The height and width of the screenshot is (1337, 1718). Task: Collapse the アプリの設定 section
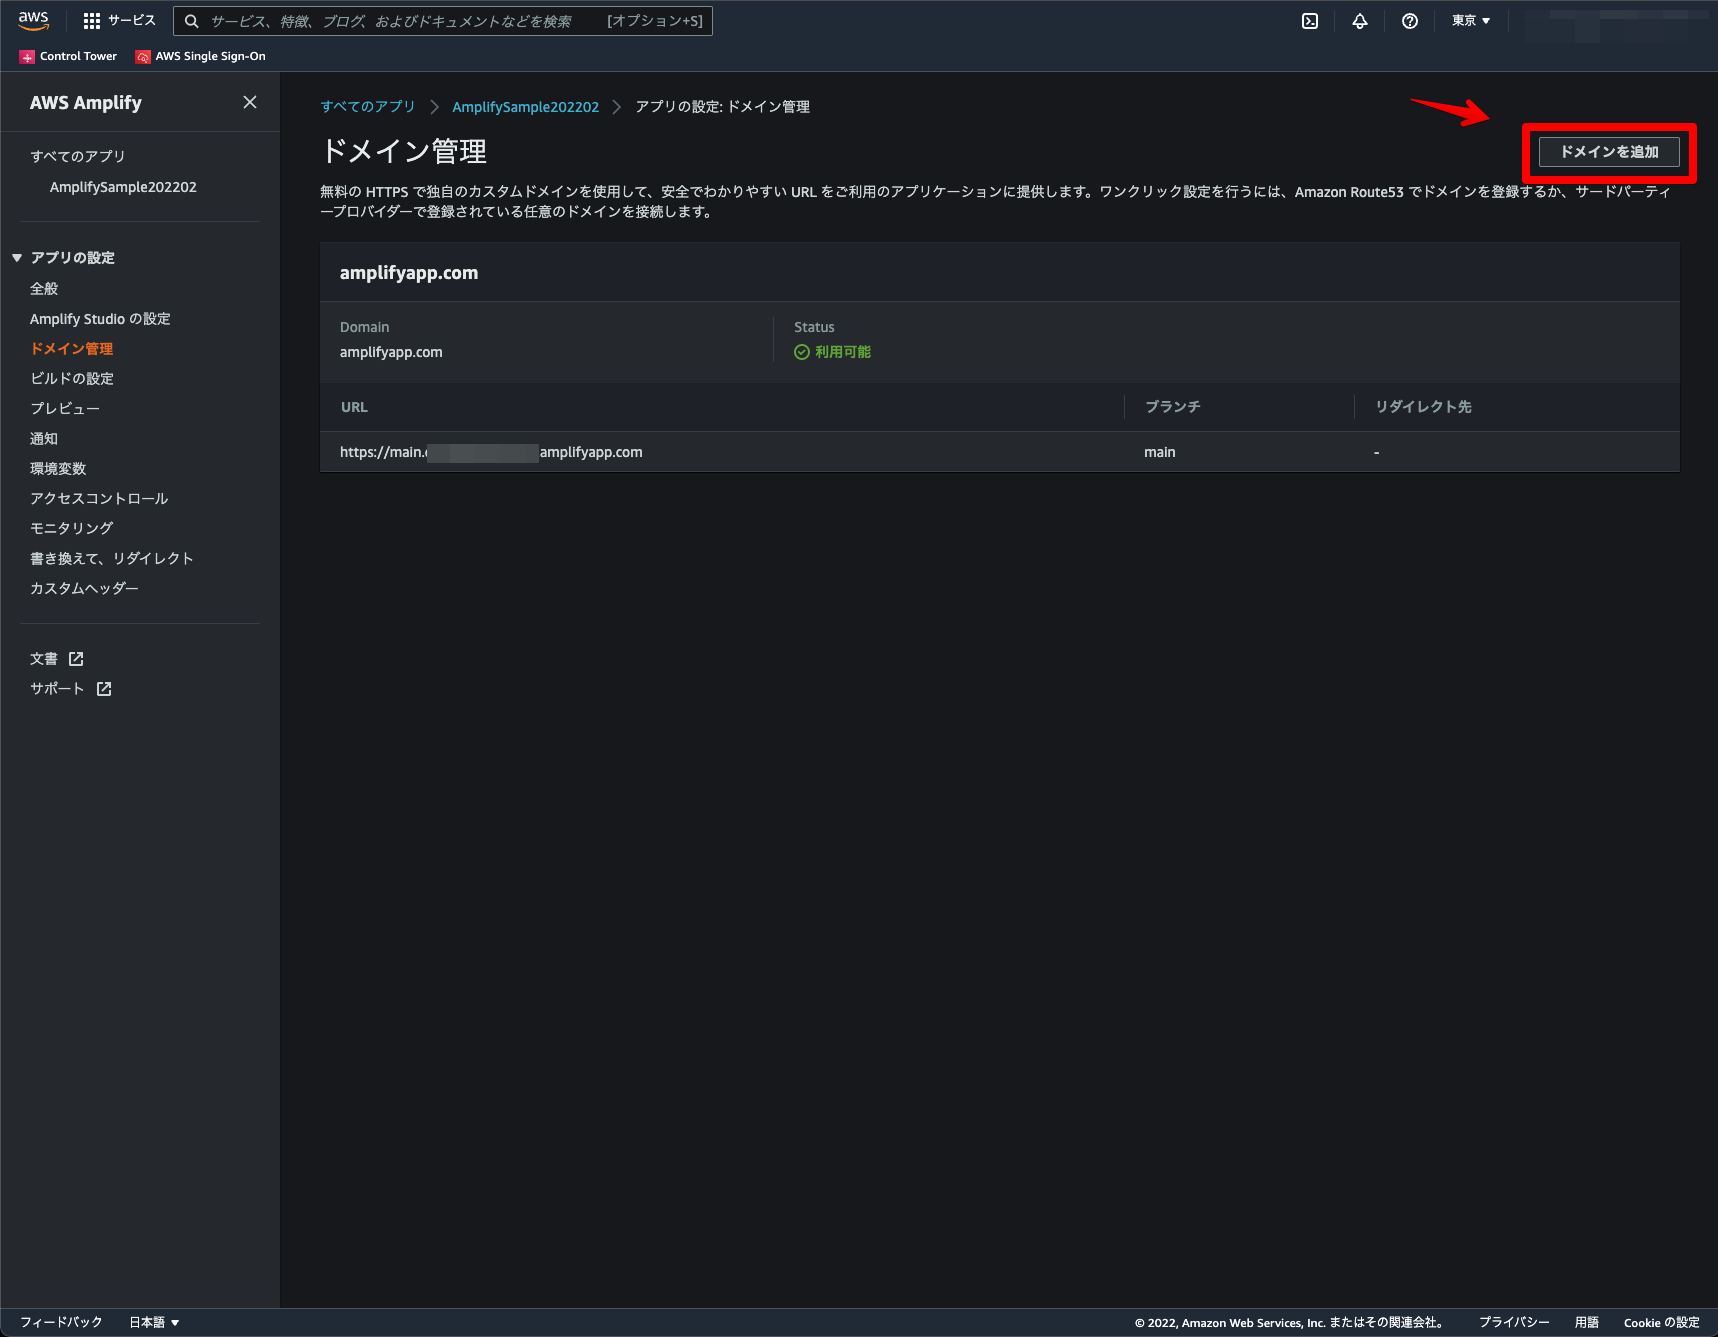pyautogui.click(x=17, y=258)
